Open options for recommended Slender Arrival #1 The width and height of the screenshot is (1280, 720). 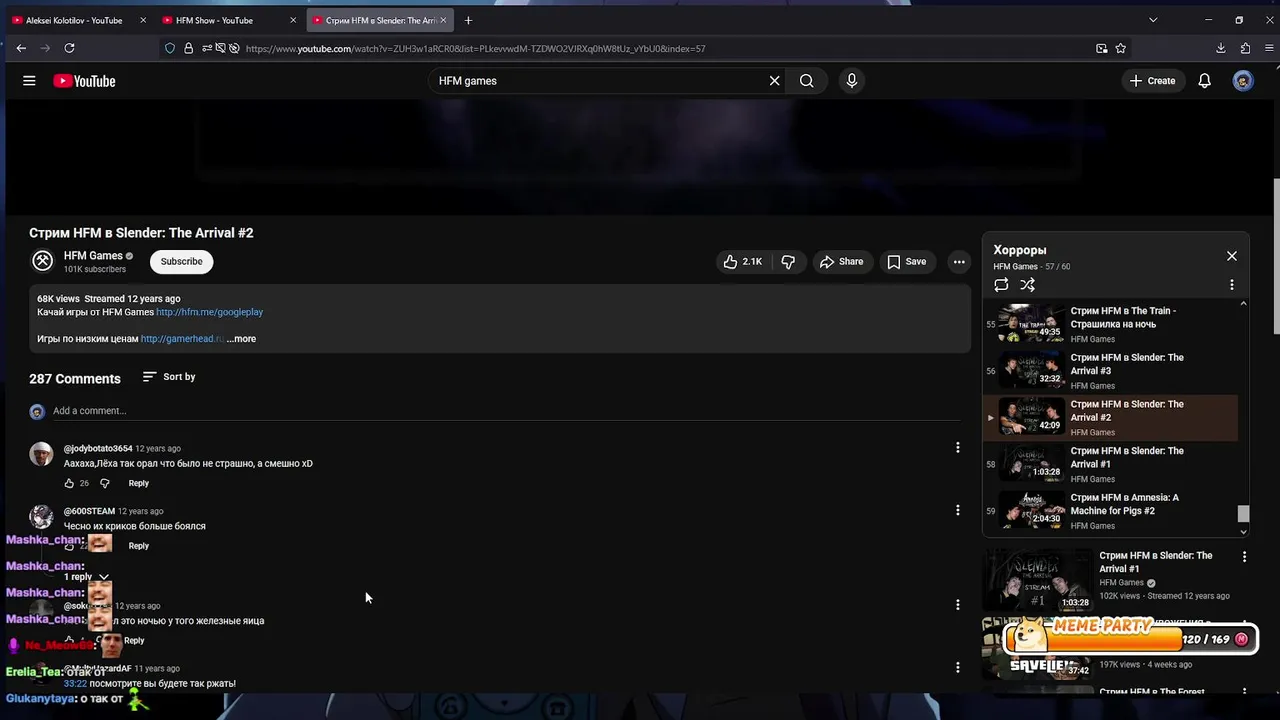[x=1244, y=556]
